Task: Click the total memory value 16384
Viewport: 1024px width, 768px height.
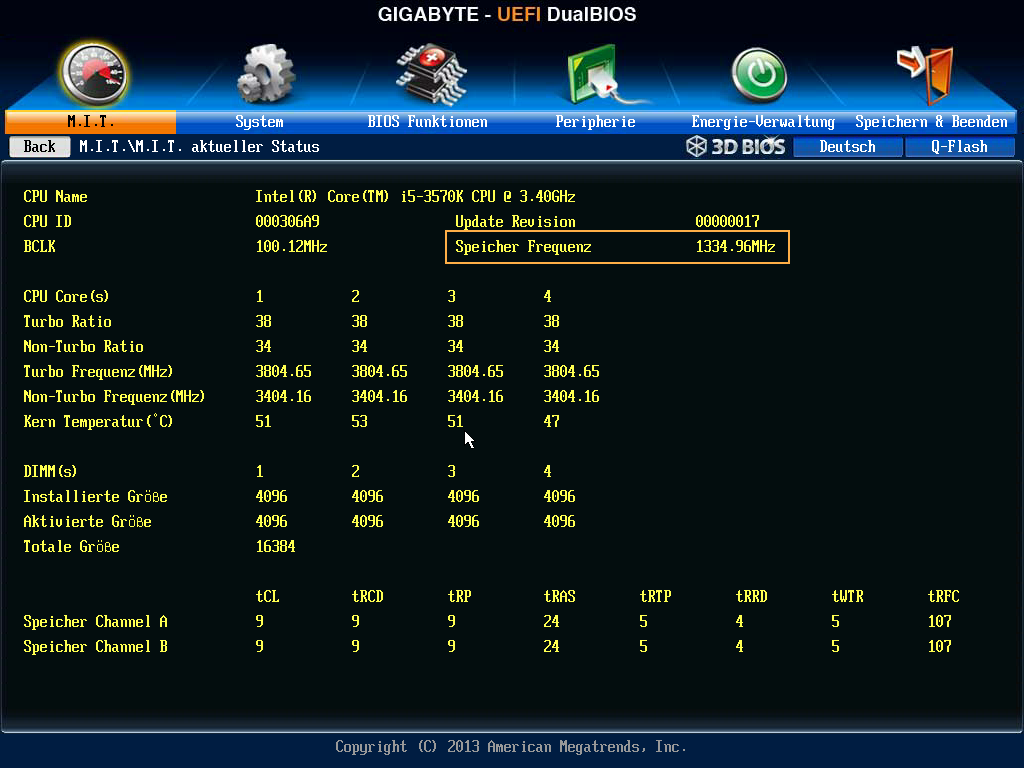Action: 275,547
